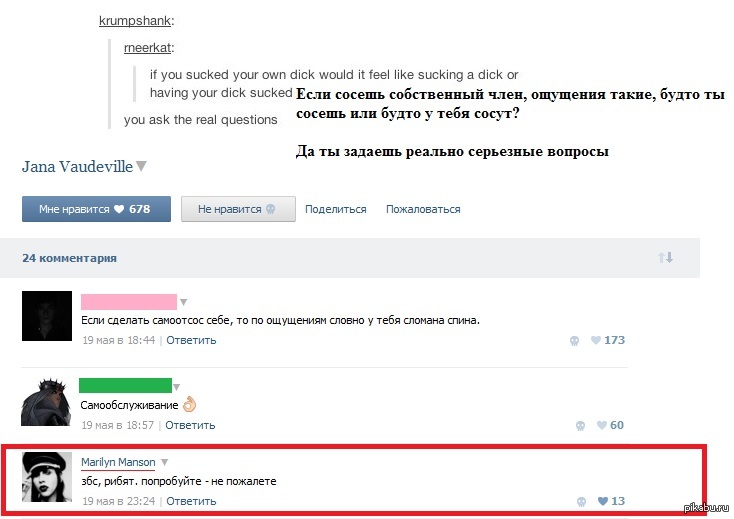
Task: Open the crowned-figure avatar of the second commenter
Action: [46, 402]
